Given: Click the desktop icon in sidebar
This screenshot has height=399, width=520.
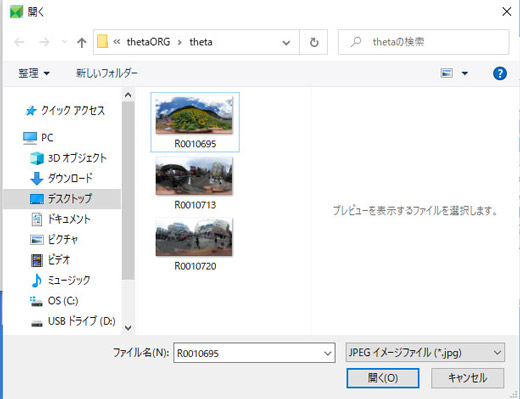Looking at the screenshot, I should tap(37, 199).
